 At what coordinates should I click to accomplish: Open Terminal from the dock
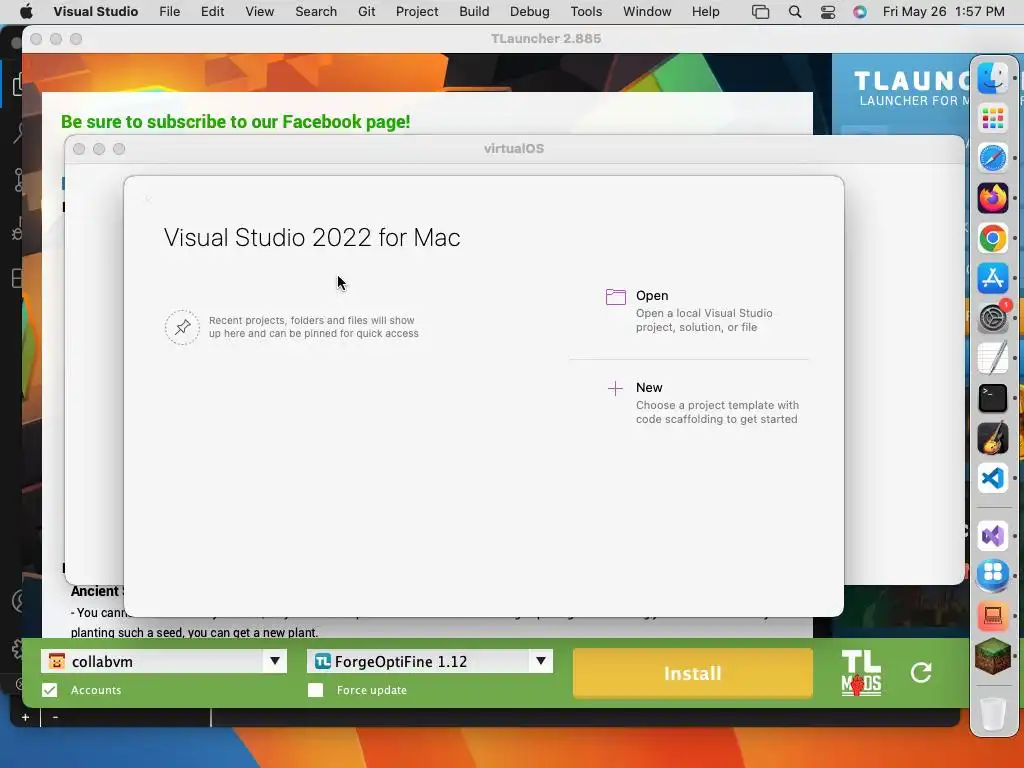pos(993,398)
